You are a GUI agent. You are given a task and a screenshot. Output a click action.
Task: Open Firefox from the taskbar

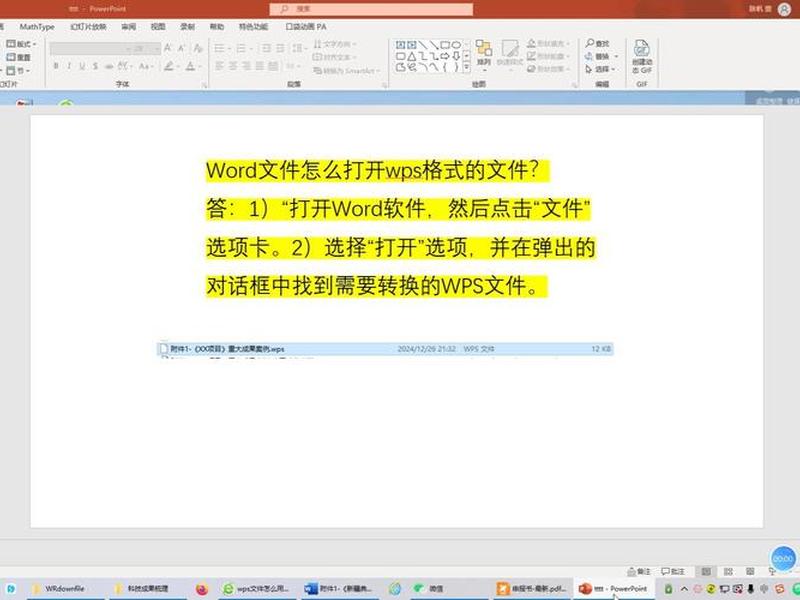click(x=202, y=589)
